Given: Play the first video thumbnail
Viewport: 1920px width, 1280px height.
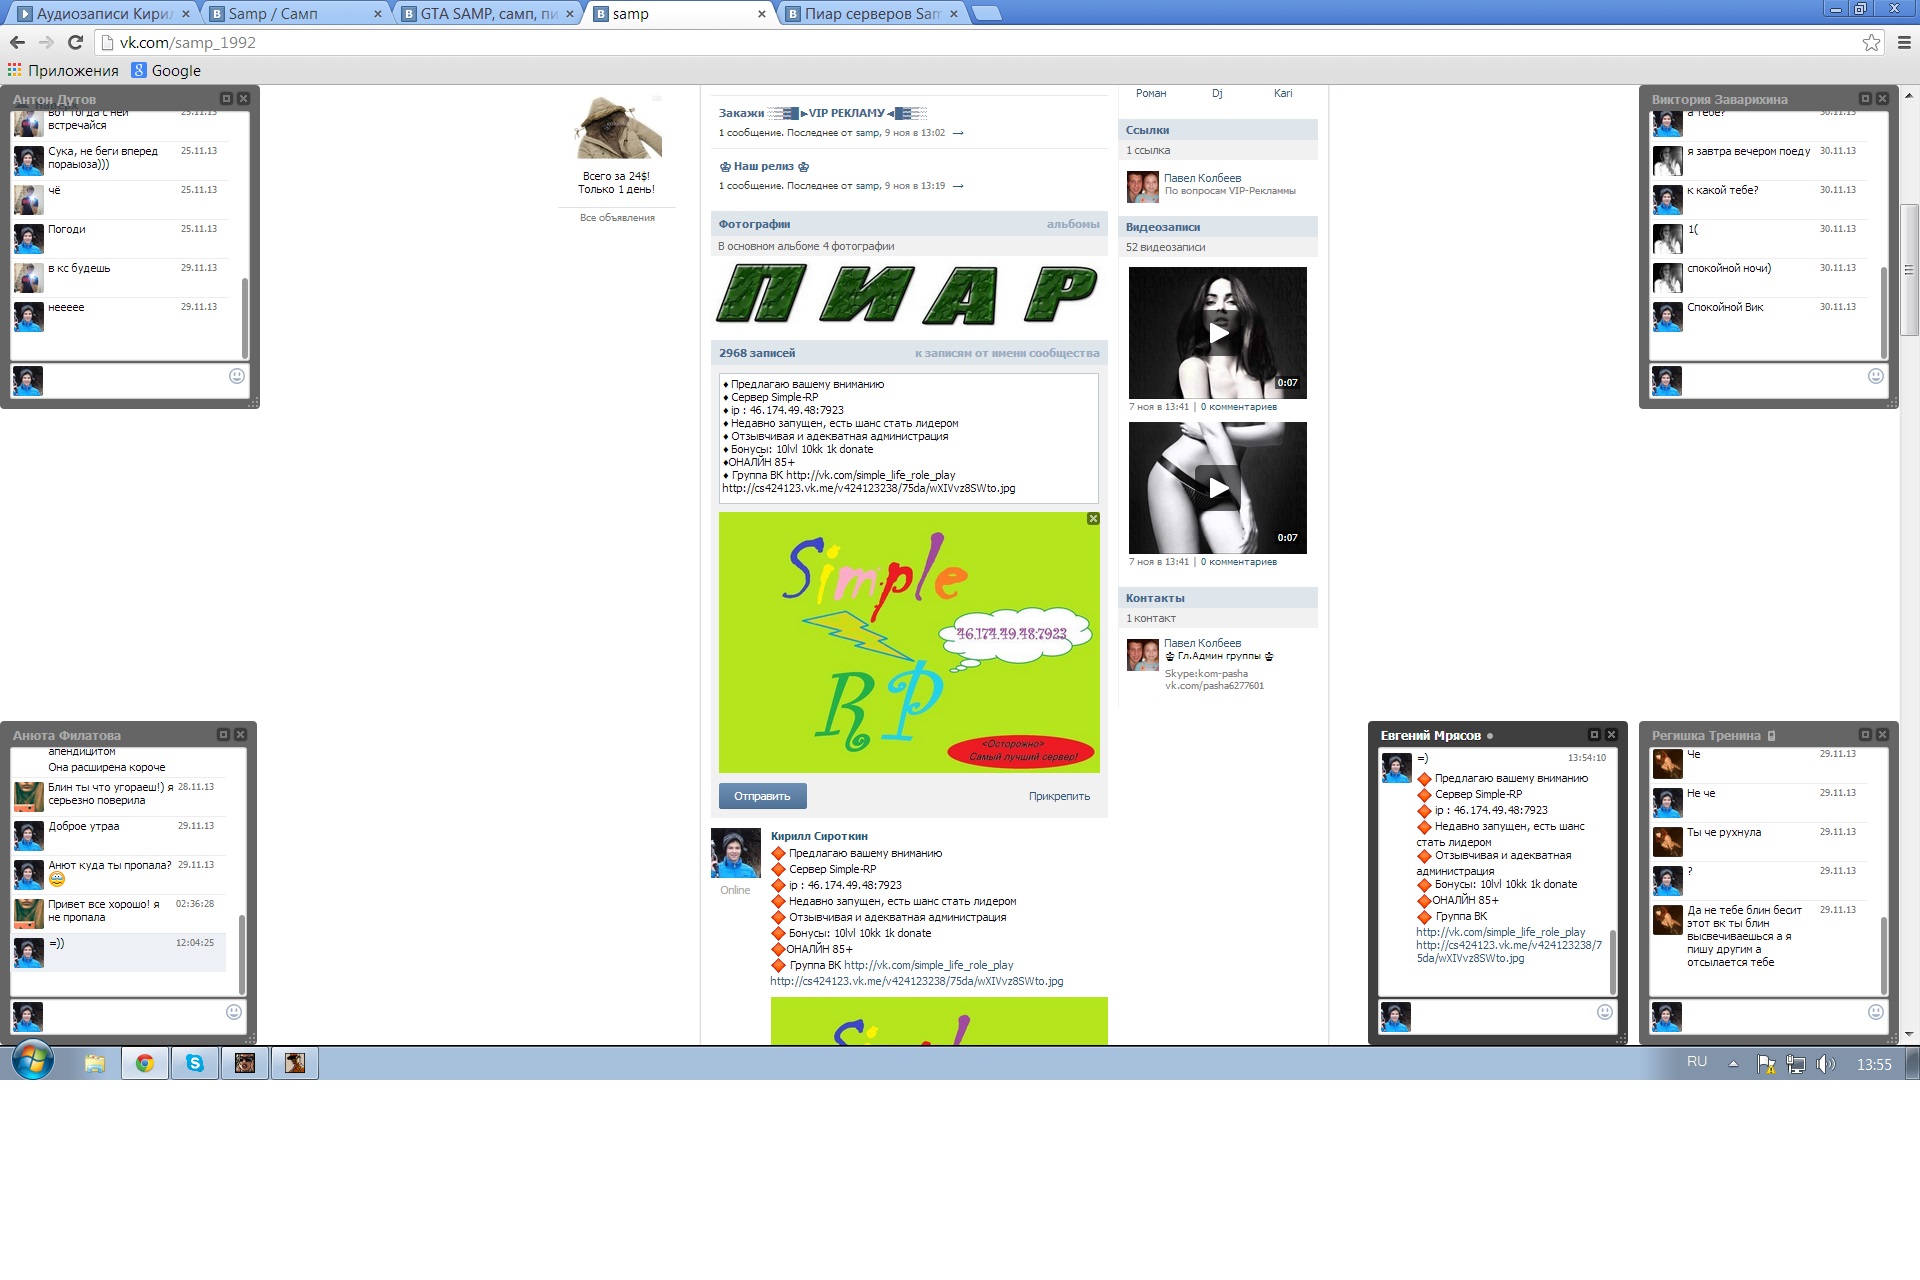Looking at the screenshot, I should tap(1217, 333).
